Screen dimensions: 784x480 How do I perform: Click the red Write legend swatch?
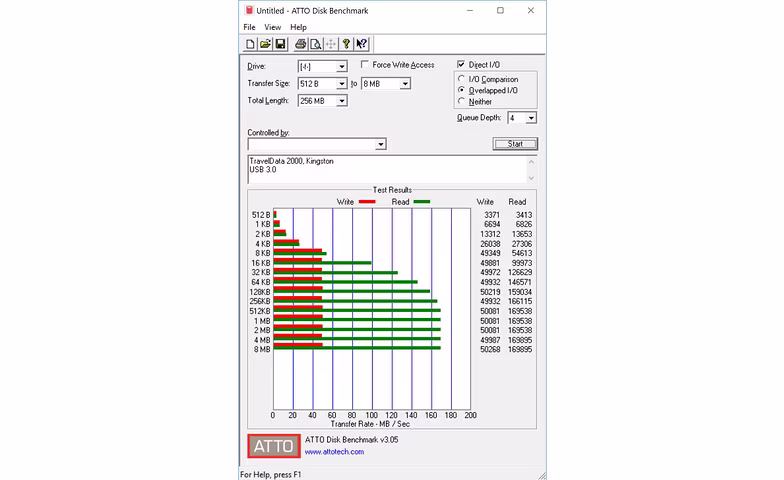(x=366, y=202)
